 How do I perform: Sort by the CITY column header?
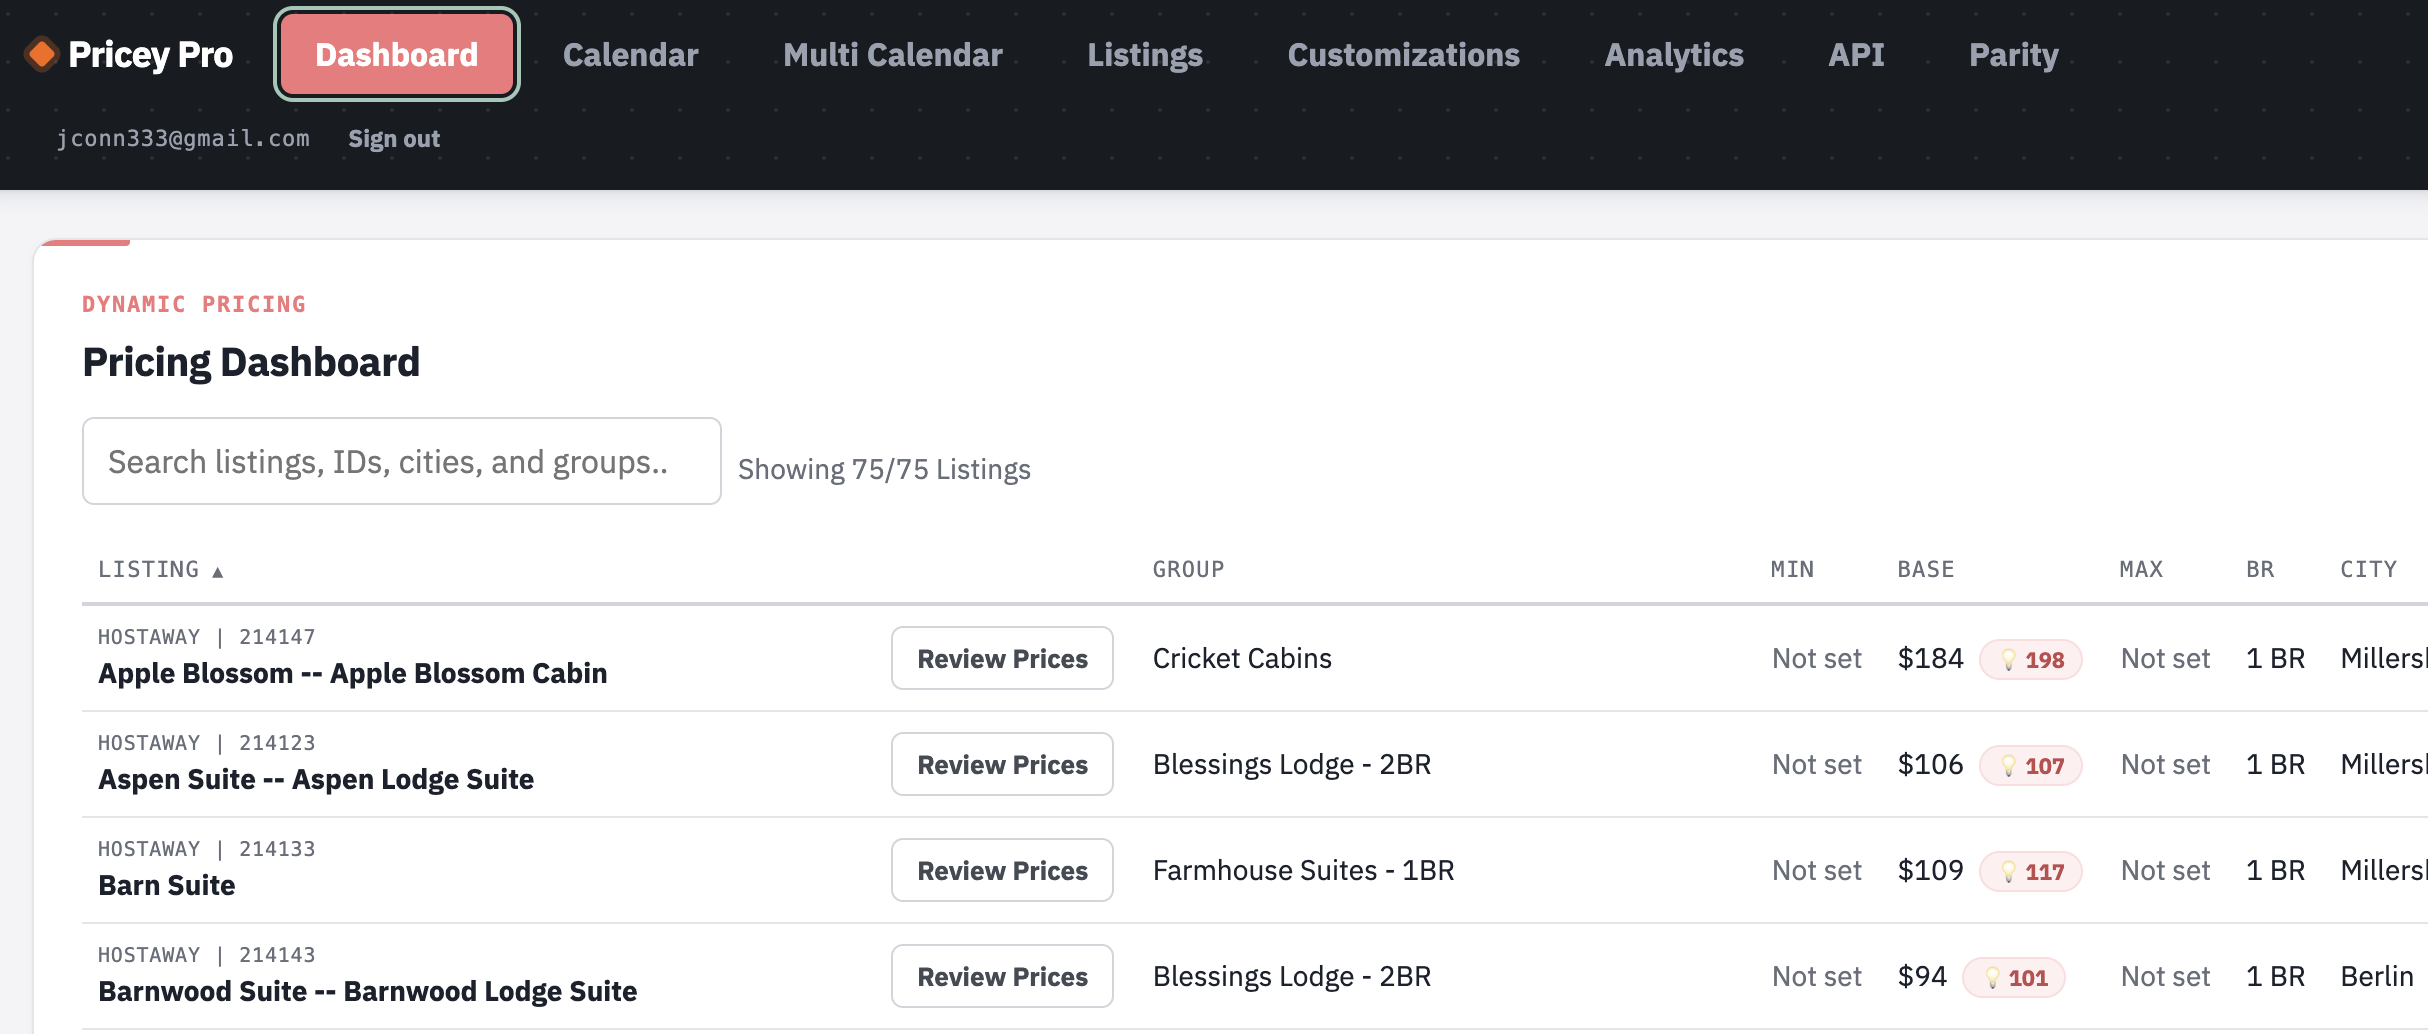pyautogui.click(x=2369, y=569)
